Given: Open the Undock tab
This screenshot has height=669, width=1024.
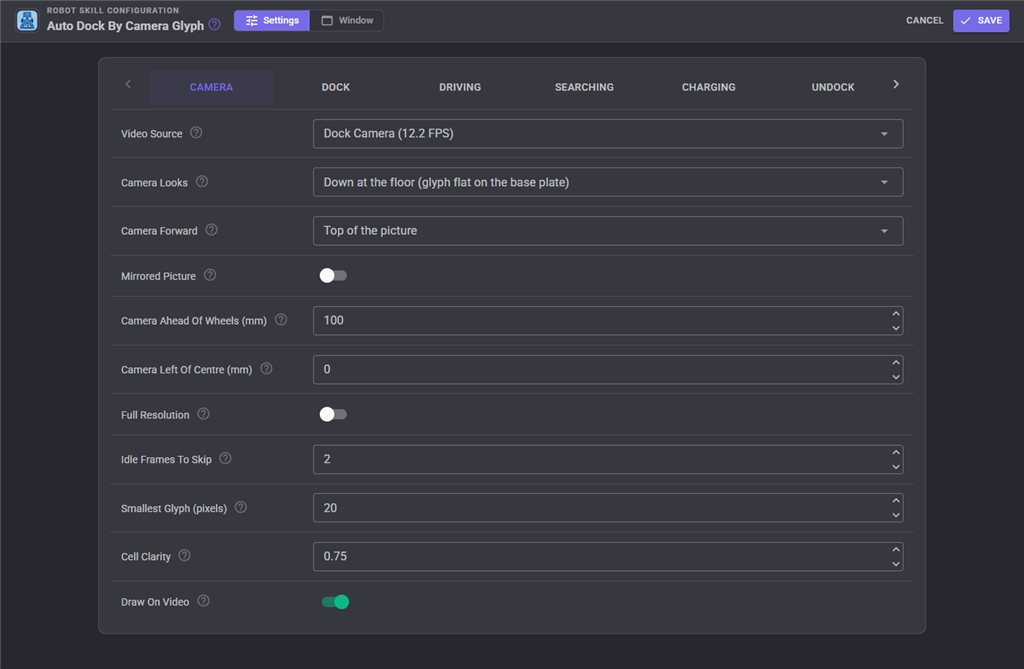Looking at the screenshot, I should click(833, 88).
